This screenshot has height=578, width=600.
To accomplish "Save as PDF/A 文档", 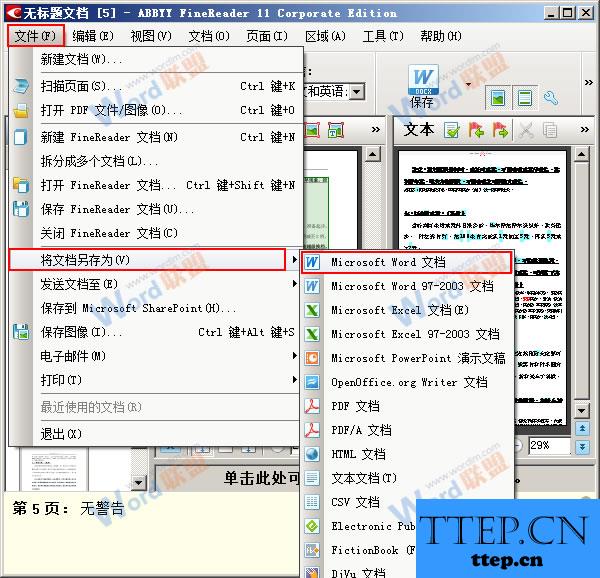I will click(x=407, y=430).
